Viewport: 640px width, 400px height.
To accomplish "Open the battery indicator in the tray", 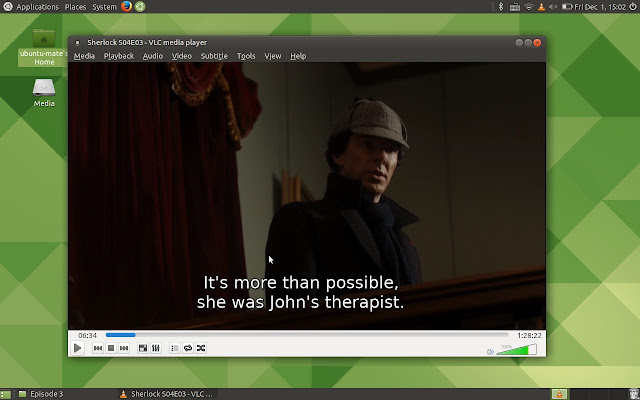I will (x=567, y=7).
